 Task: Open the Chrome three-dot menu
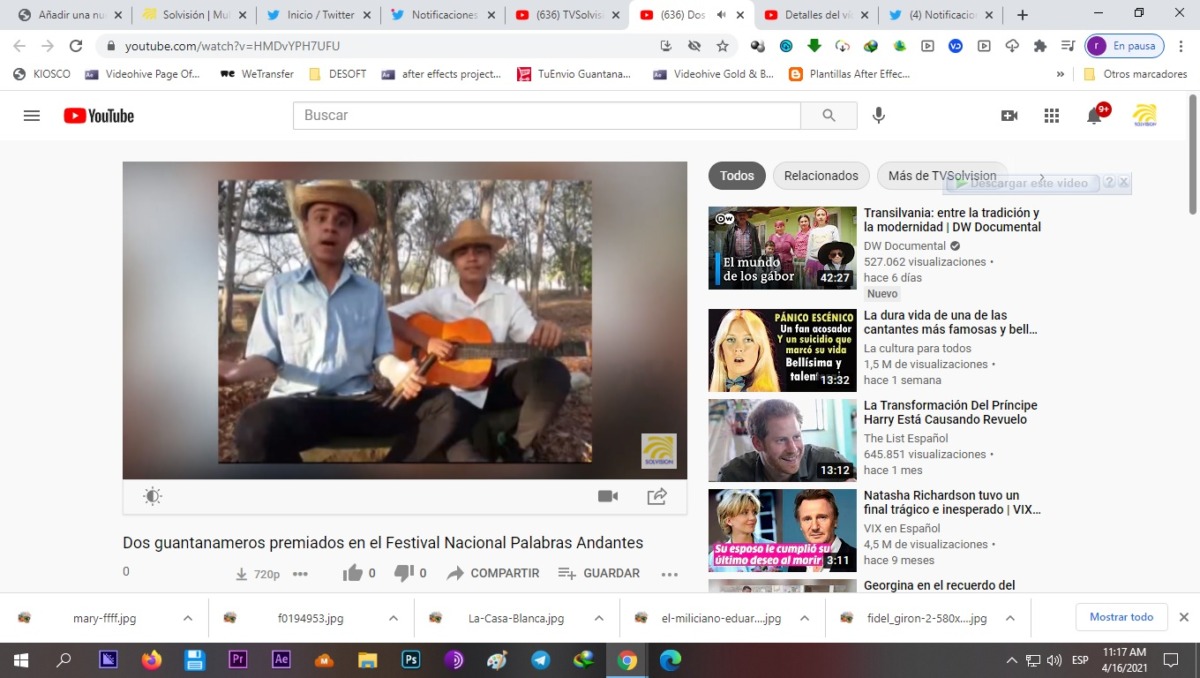pyautogui.click(x=1179, y=46)
